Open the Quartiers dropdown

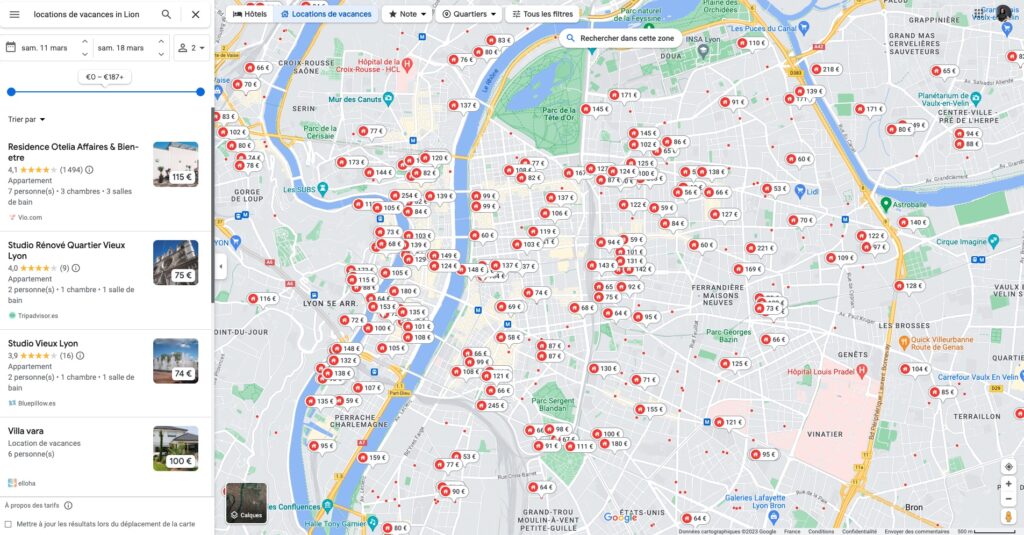(468, 14)
